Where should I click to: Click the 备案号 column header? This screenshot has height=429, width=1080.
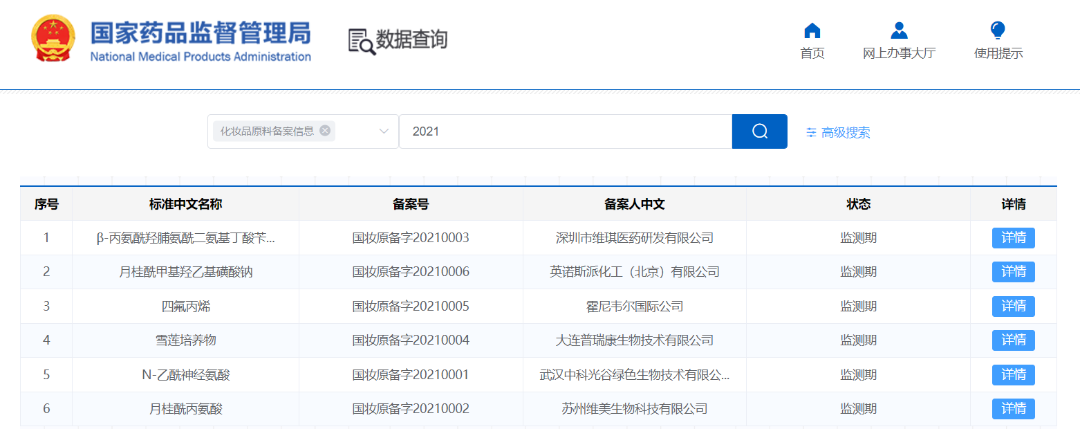[410, 204]
